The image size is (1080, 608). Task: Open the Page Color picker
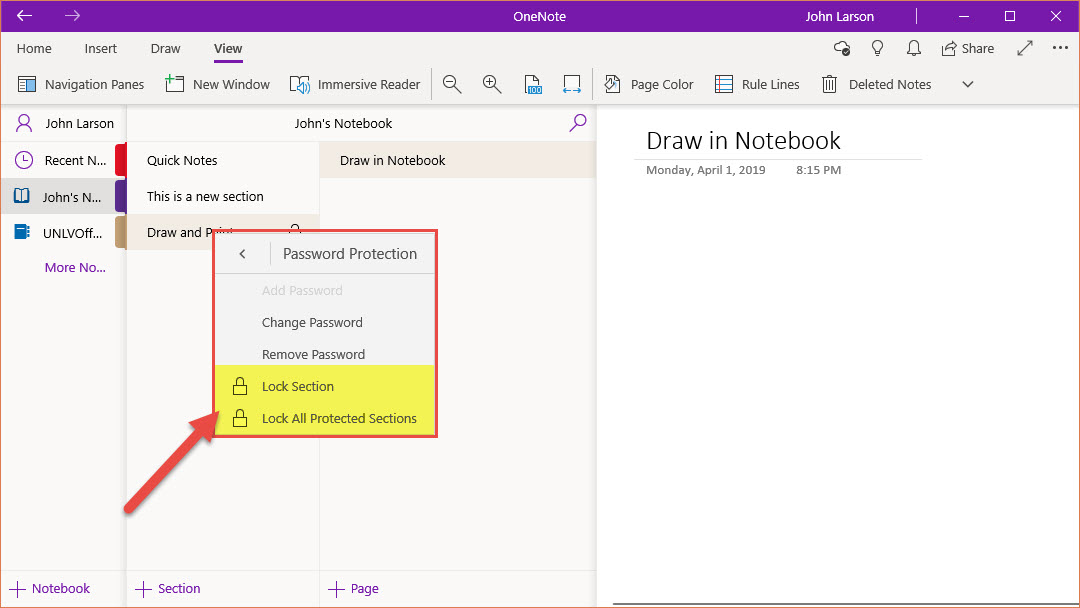coord(649,85)
